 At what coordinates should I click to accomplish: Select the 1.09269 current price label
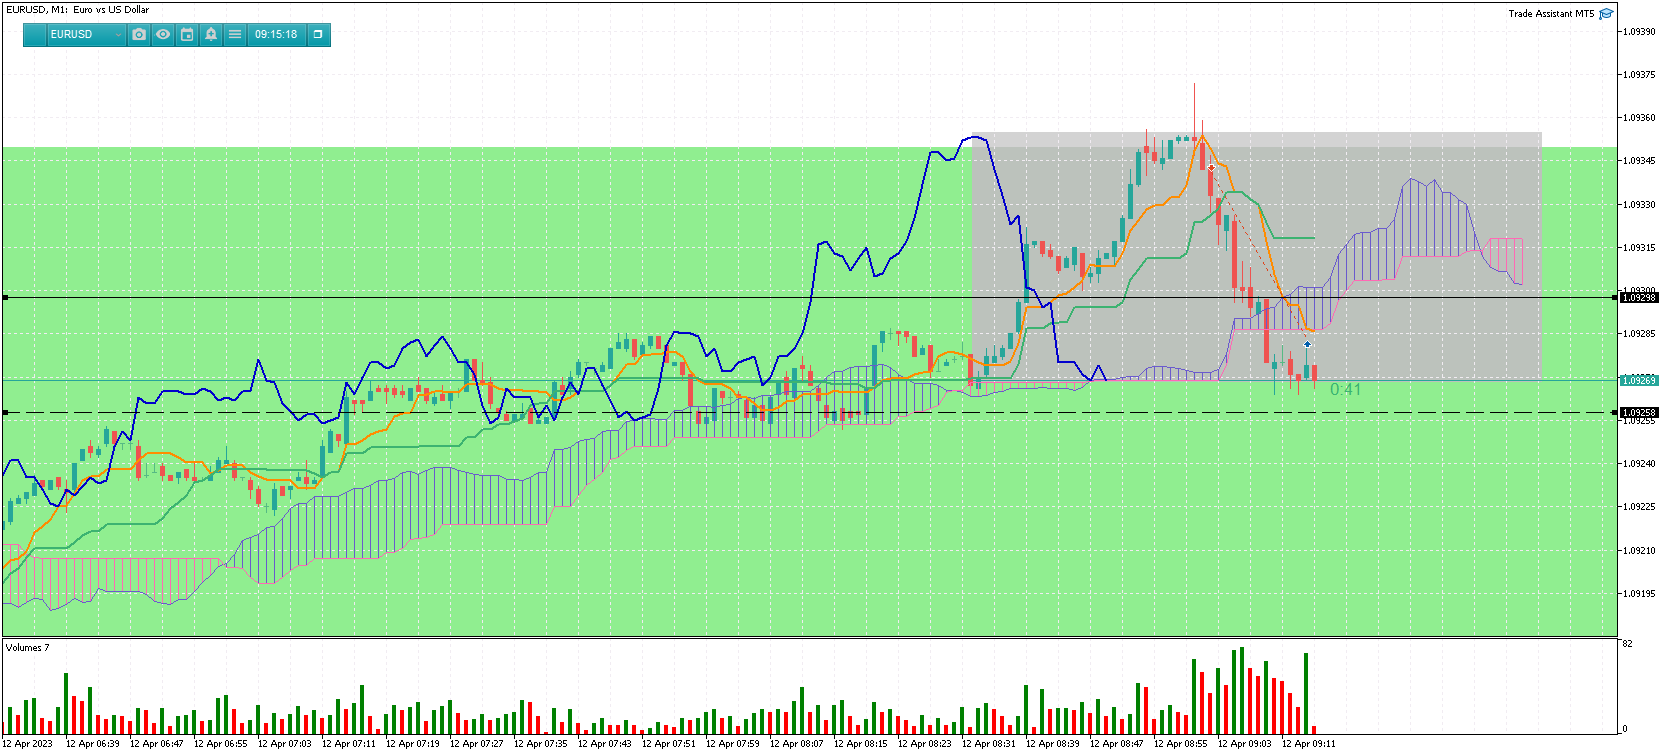point(1639,380)
